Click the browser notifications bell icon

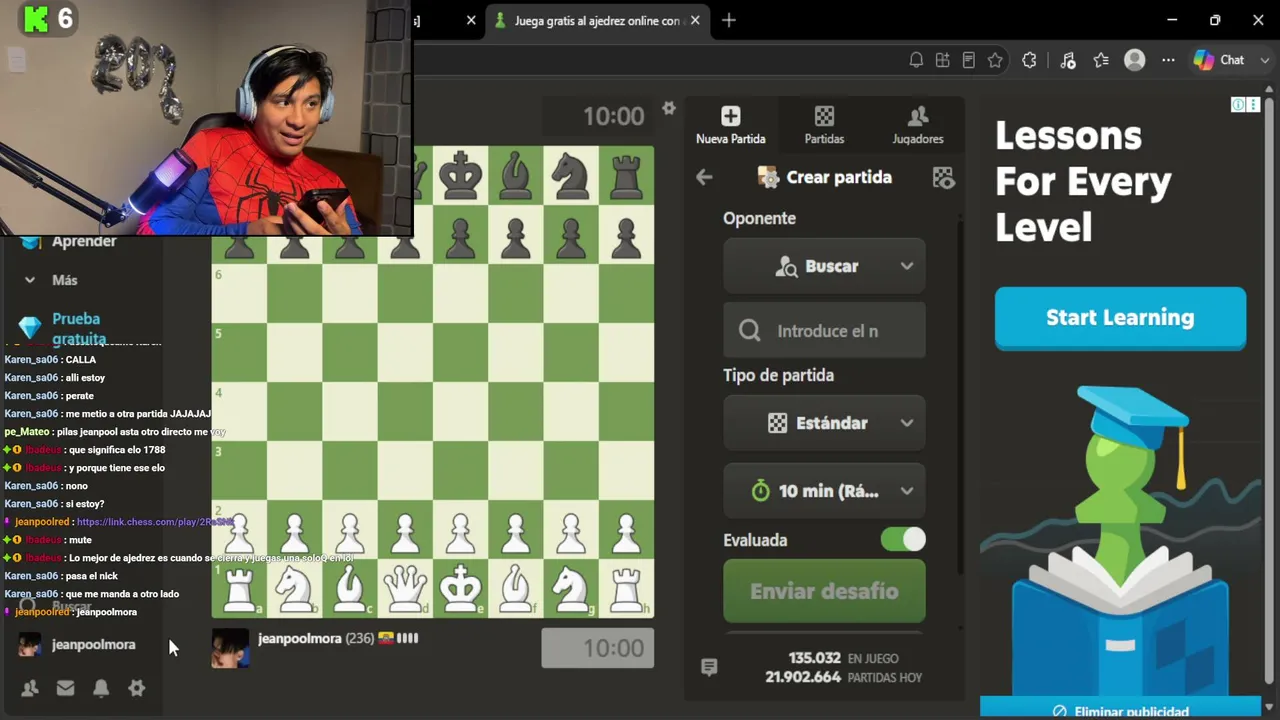click(916, 60)
